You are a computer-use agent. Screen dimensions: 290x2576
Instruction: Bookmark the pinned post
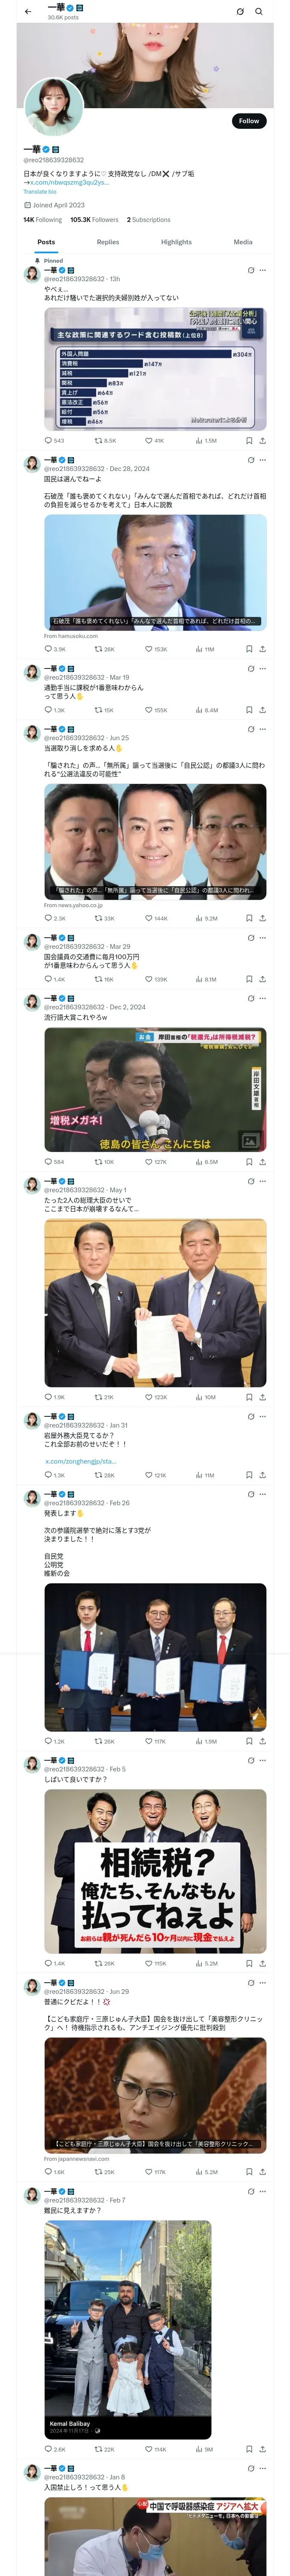(x=249, y=440)
